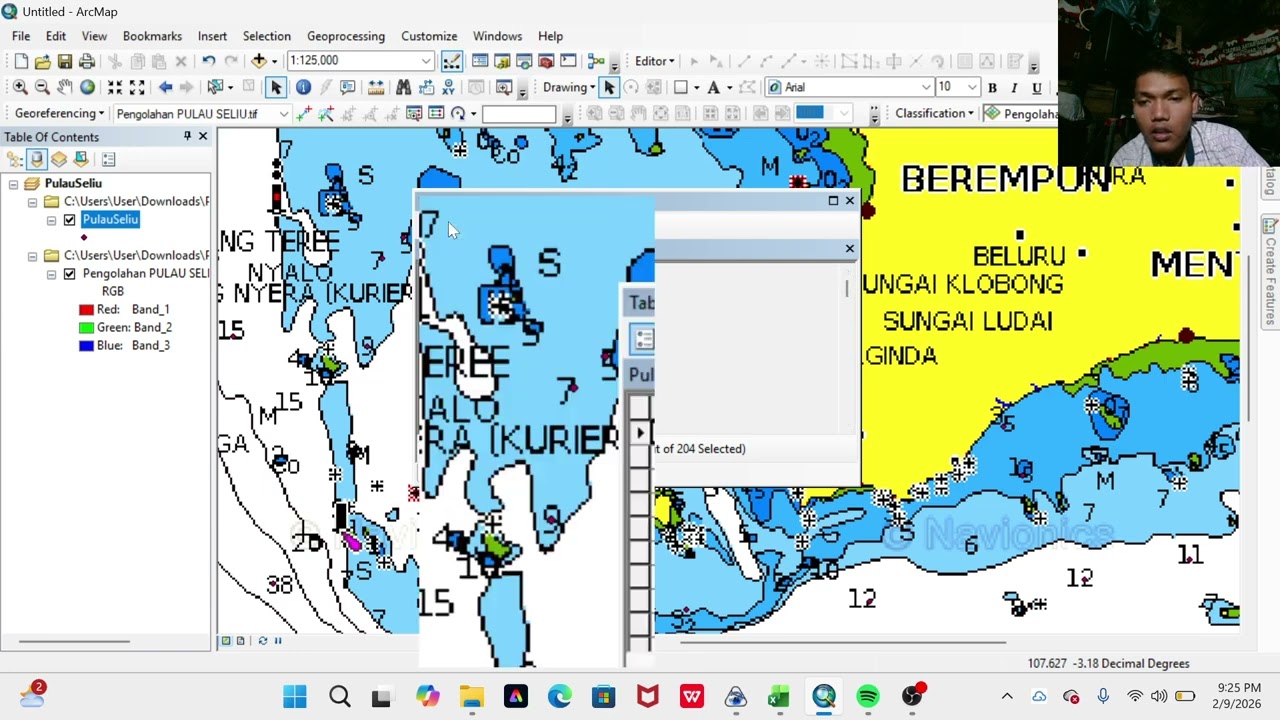The height and width of the screenshot is (720, 1280).
Task: Click the Red Band_1 color swatch
Action: pos(86,310)
